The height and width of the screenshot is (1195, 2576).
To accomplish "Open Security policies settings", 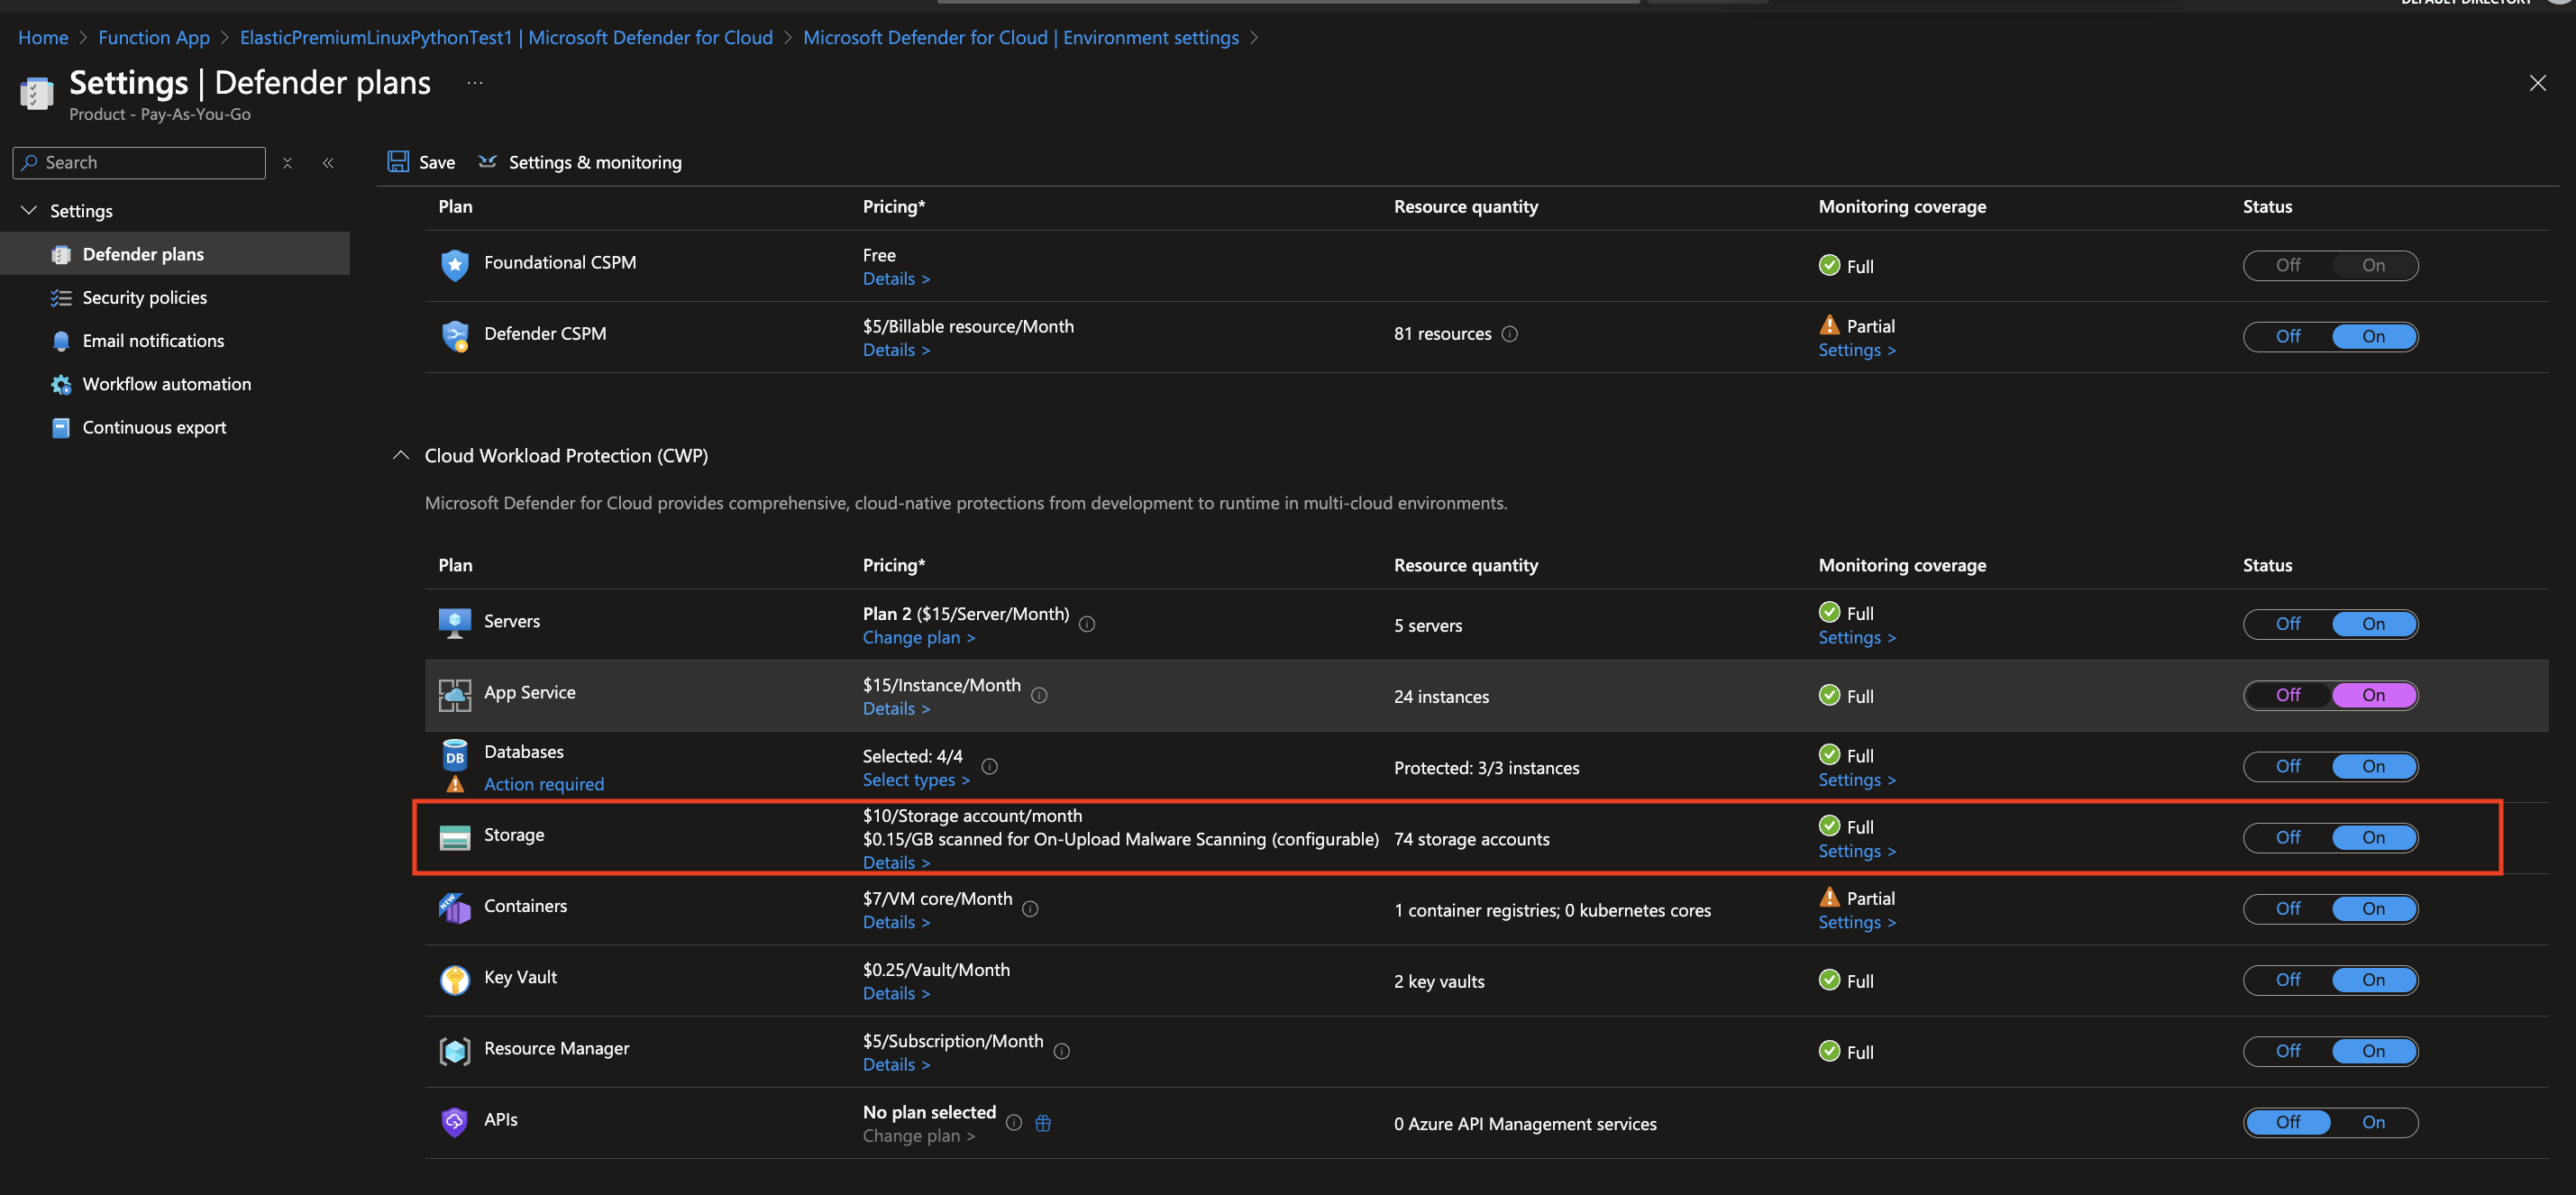I will [x=143, y=296].
